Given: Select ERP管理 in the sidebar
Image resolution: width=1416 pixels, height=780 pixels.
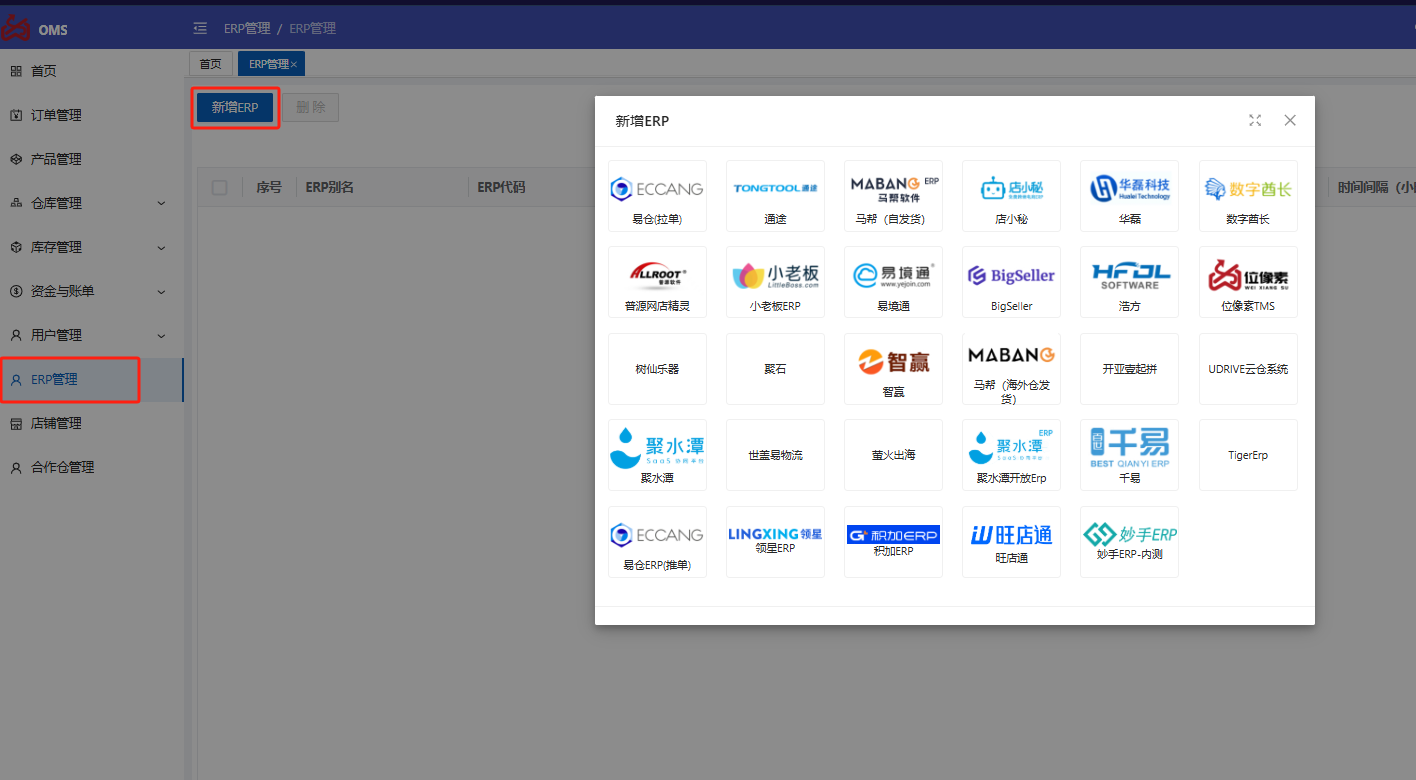Looking at the screenshot, I should [x=92, y=379].
